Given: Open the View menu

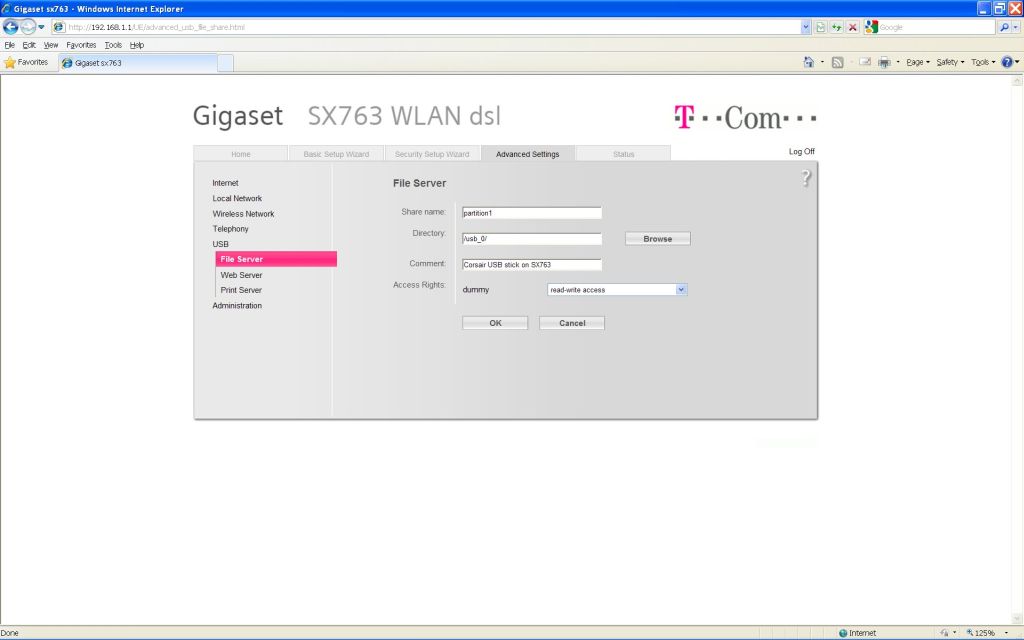Looking at the screenshot, I should tap(51, 45).
